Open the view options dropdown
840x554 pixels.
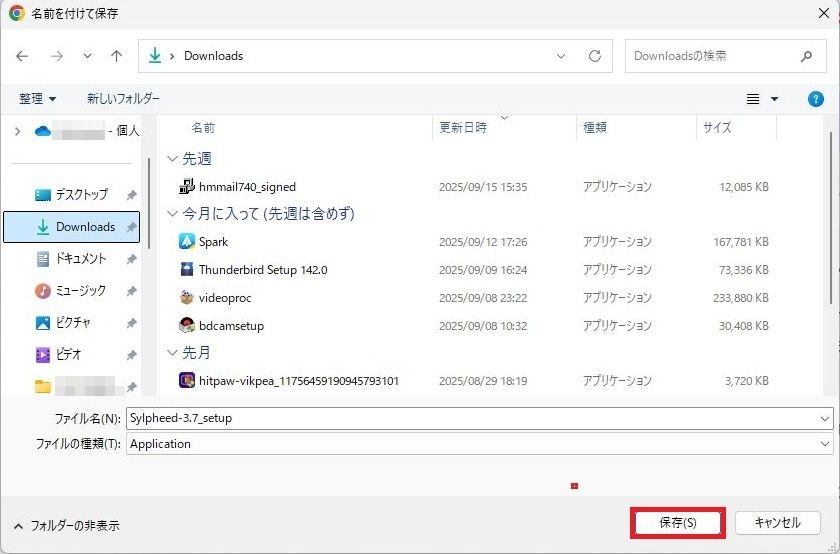(774, 99)
